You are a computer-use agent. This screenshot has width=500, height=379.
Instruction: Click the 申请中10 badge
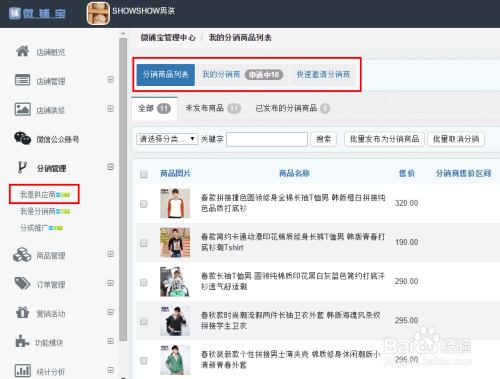[x=264, y=75]
